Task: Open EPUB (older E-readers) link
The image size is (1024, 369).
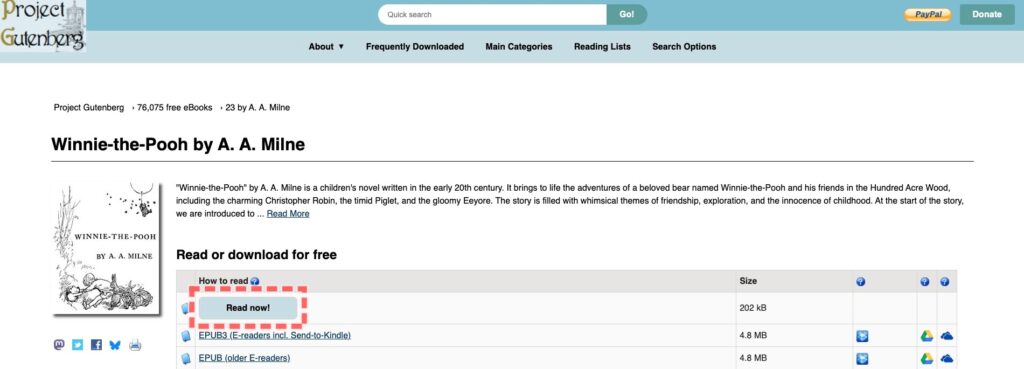Action: (x=244, y=358)
